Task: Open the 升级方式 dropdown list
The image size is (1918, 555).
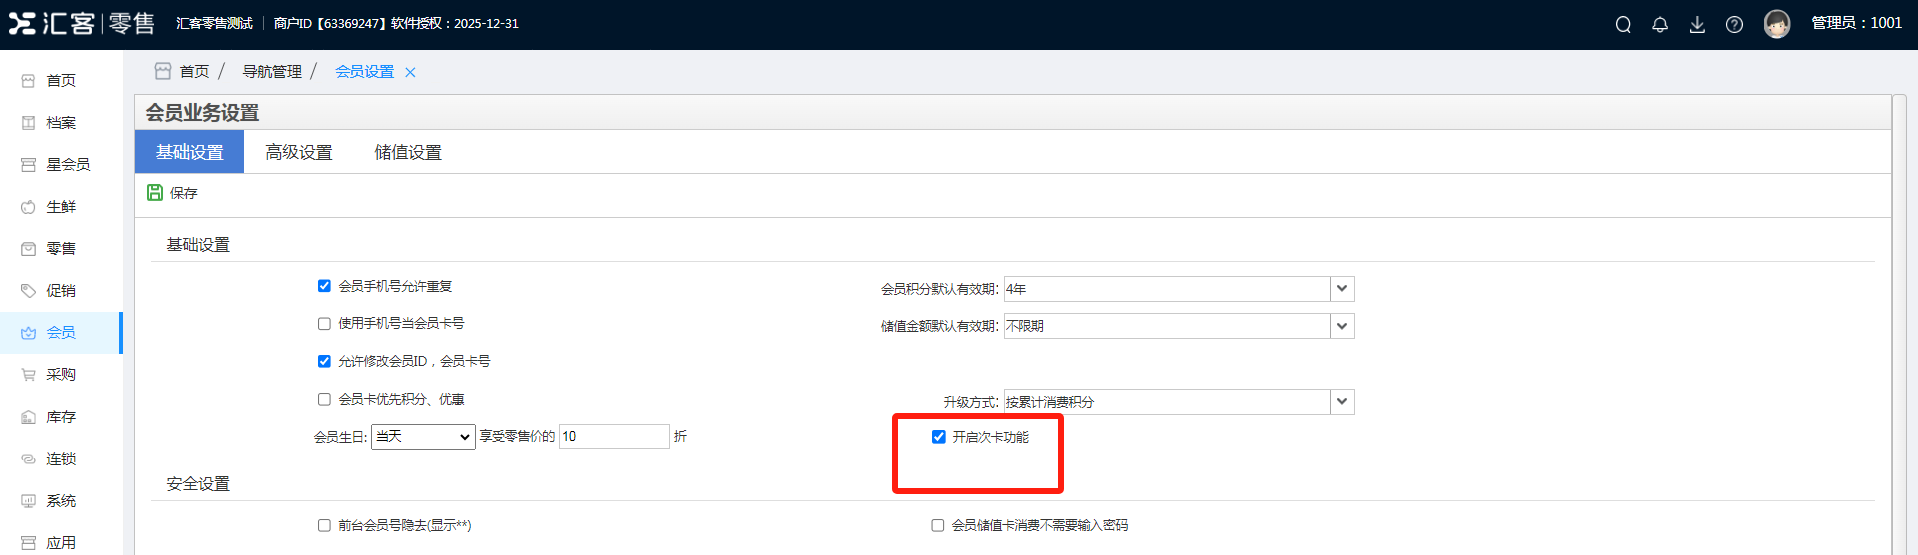Action: click(x=1342, y=402)
